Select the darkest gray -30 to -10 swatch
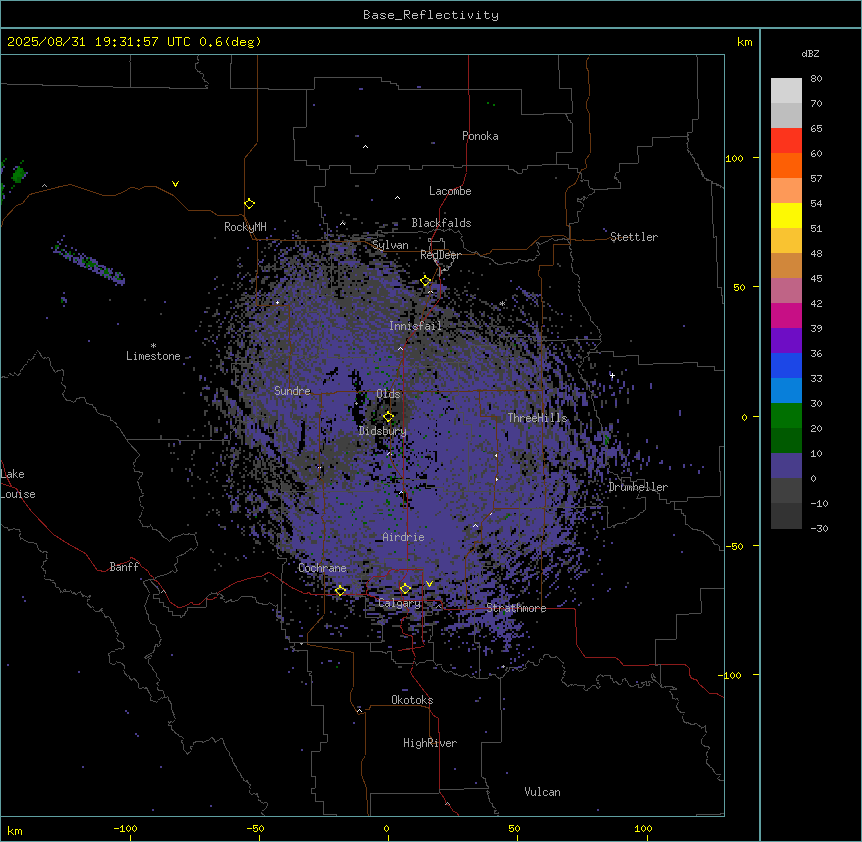Image resolution: width=862 pixels, height=842 pixels. [x=786, y=516]
